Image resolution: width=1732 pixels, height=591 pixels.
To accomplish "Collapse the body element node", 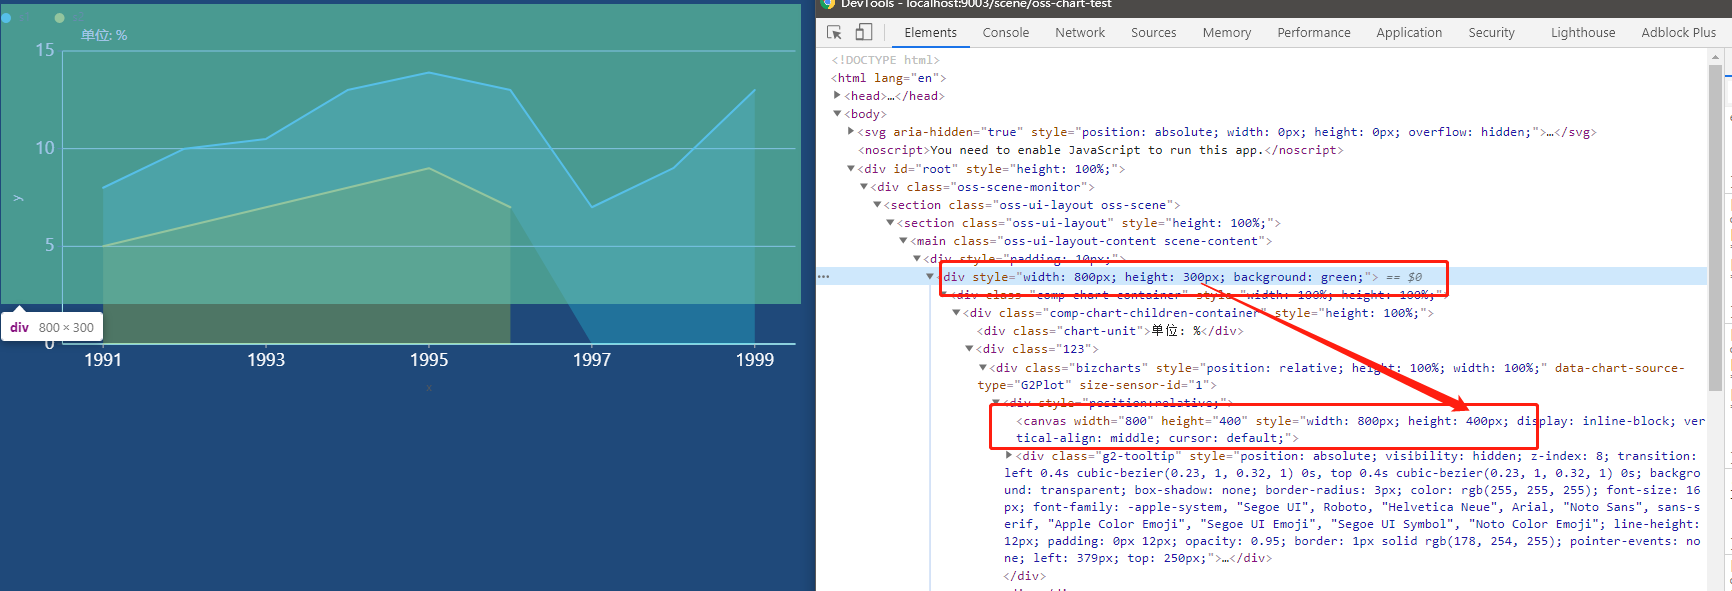I will (837, 114).
